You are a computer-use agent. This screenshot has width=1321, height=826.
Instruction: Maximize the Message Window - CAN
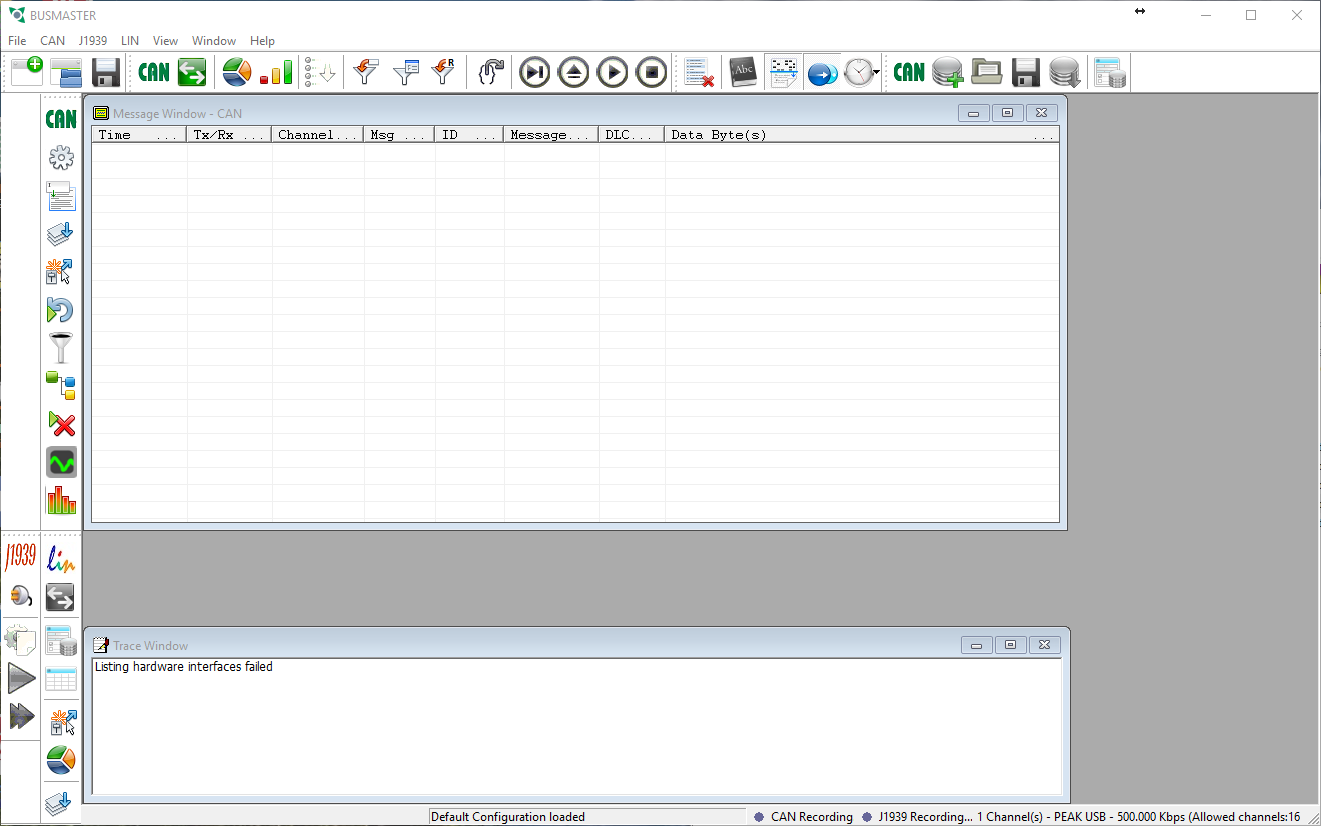[x=1007, y=113]
